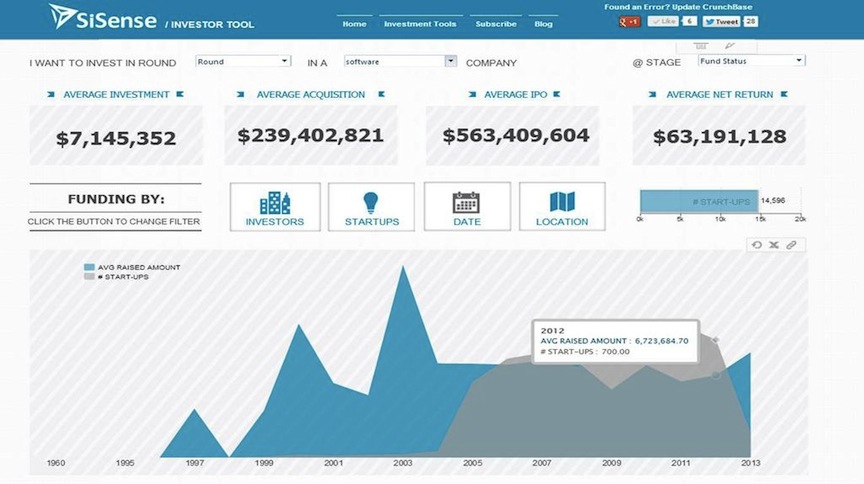Click the LOCATION label under the map icon

(x=562, y=222)
